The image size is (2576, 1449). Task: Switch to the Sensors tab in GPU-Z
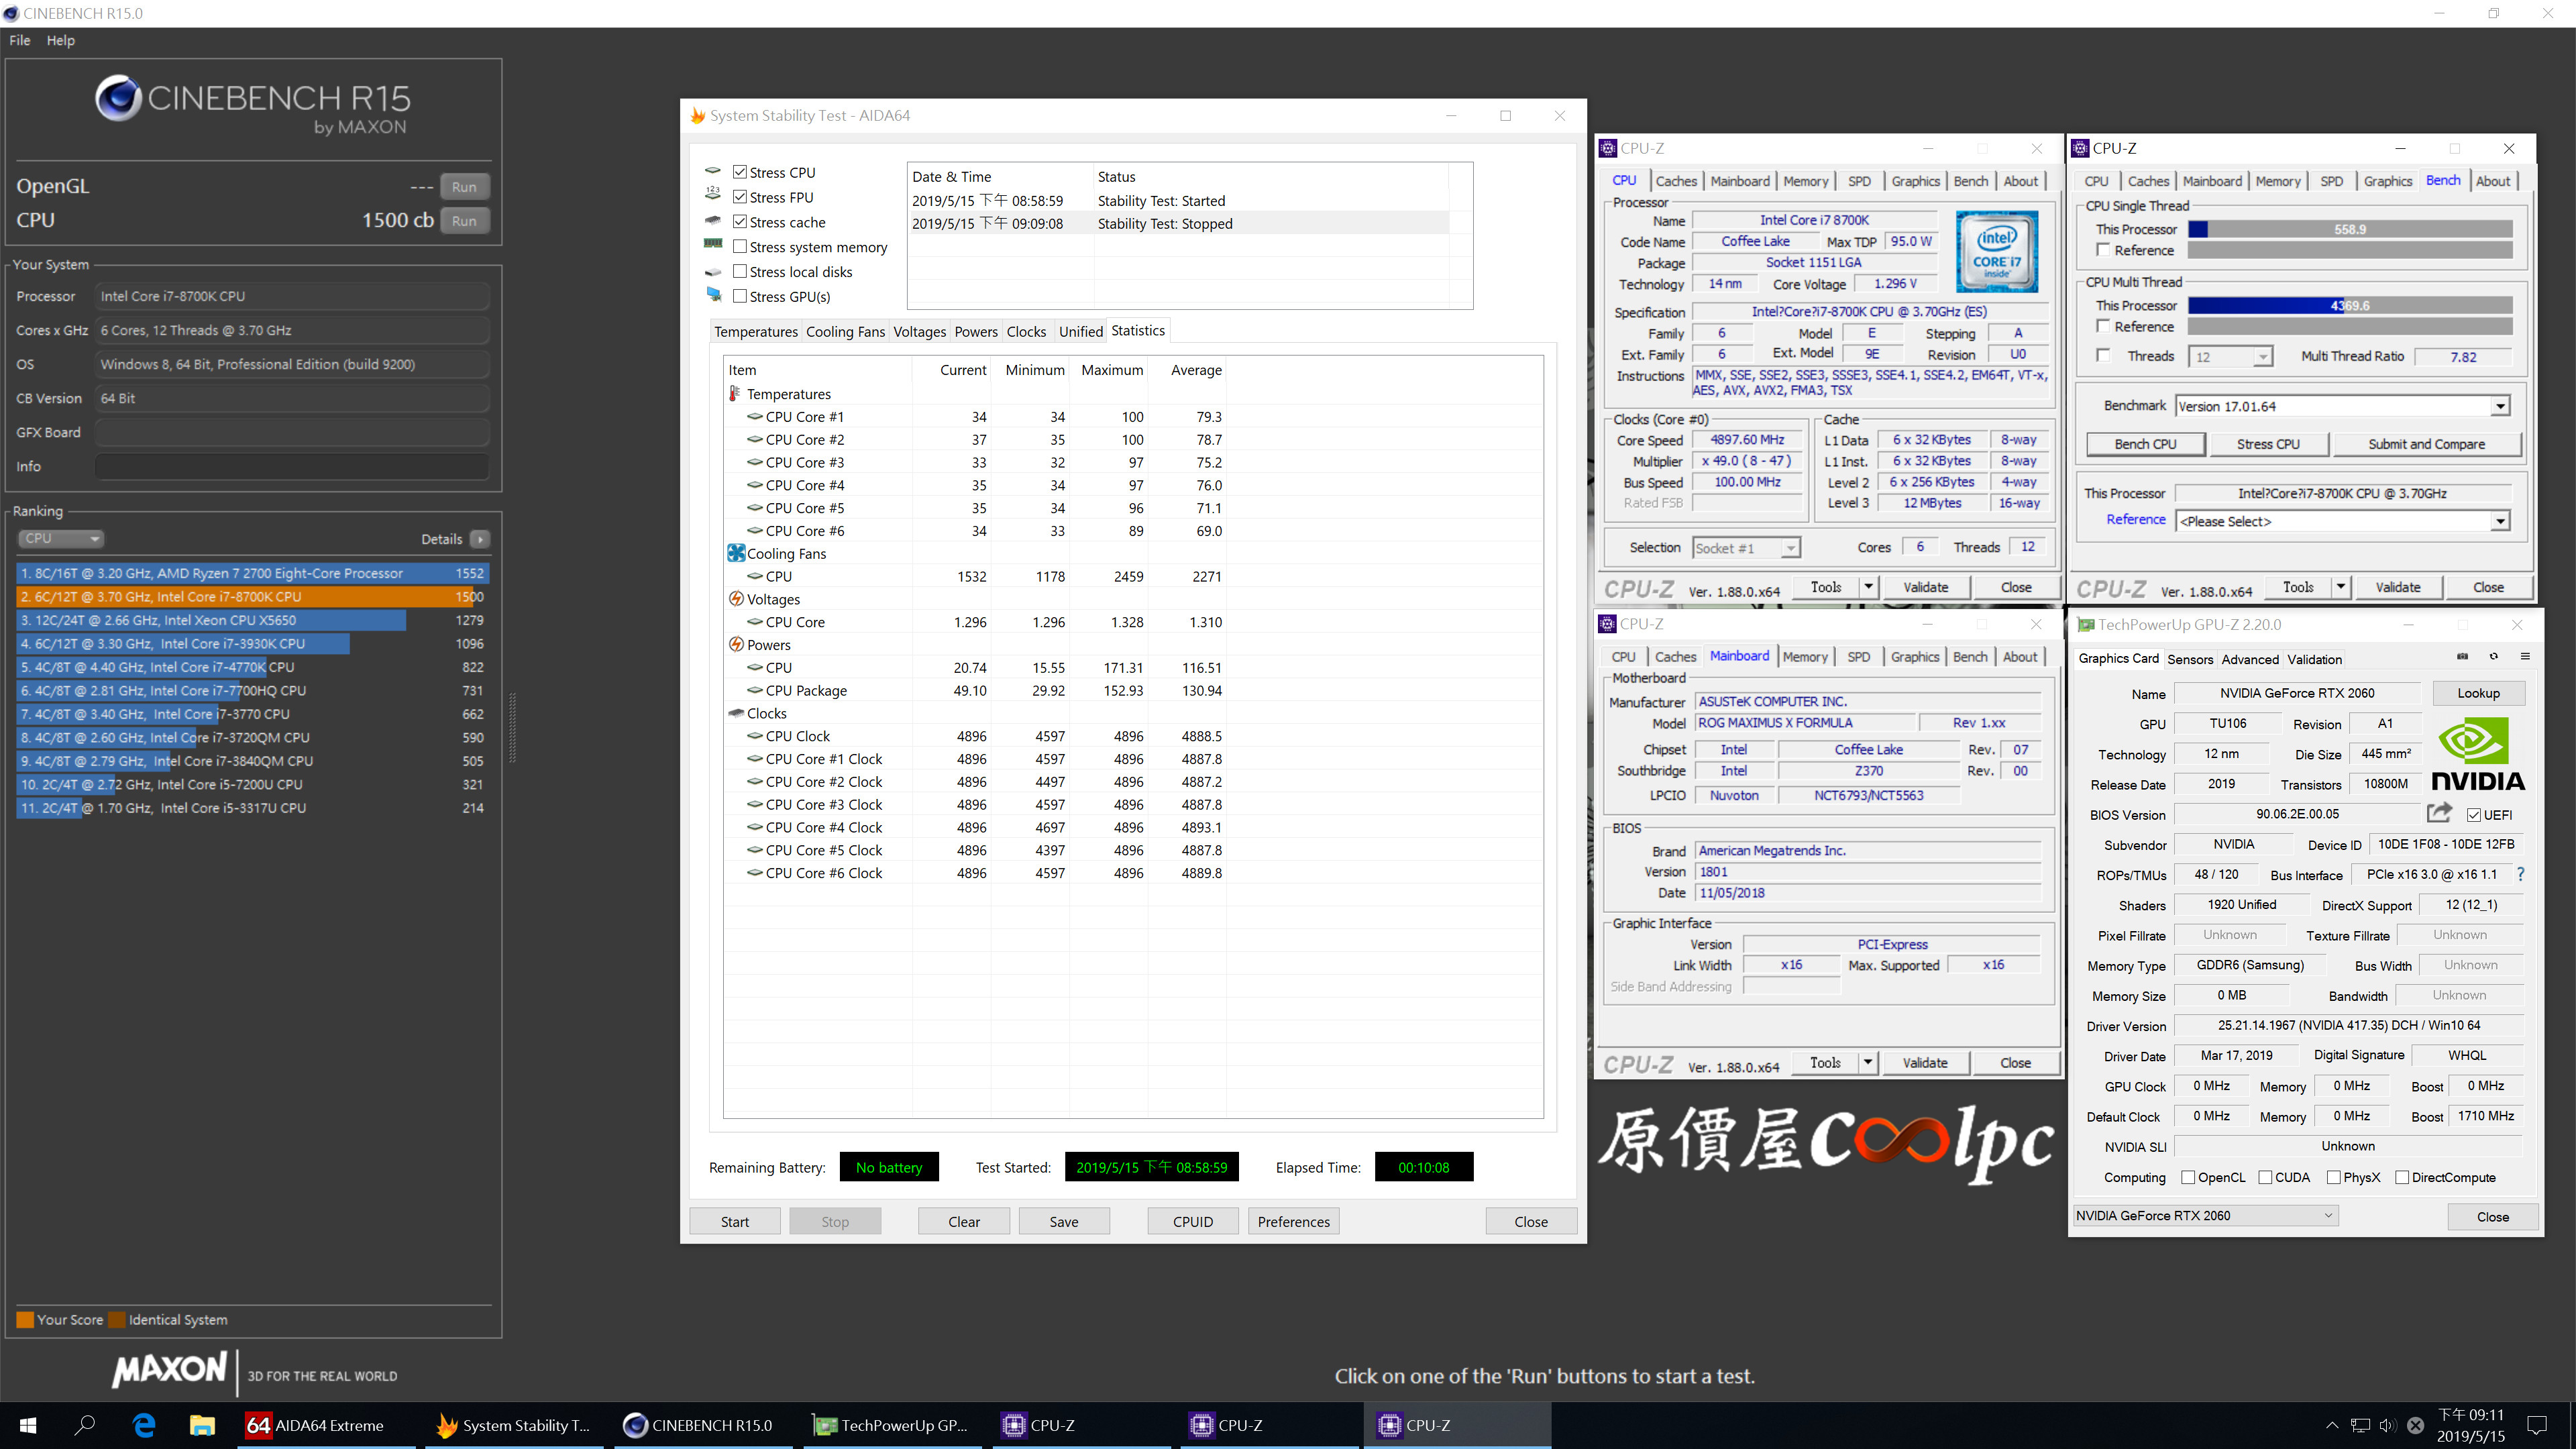tap(2190, 659)
